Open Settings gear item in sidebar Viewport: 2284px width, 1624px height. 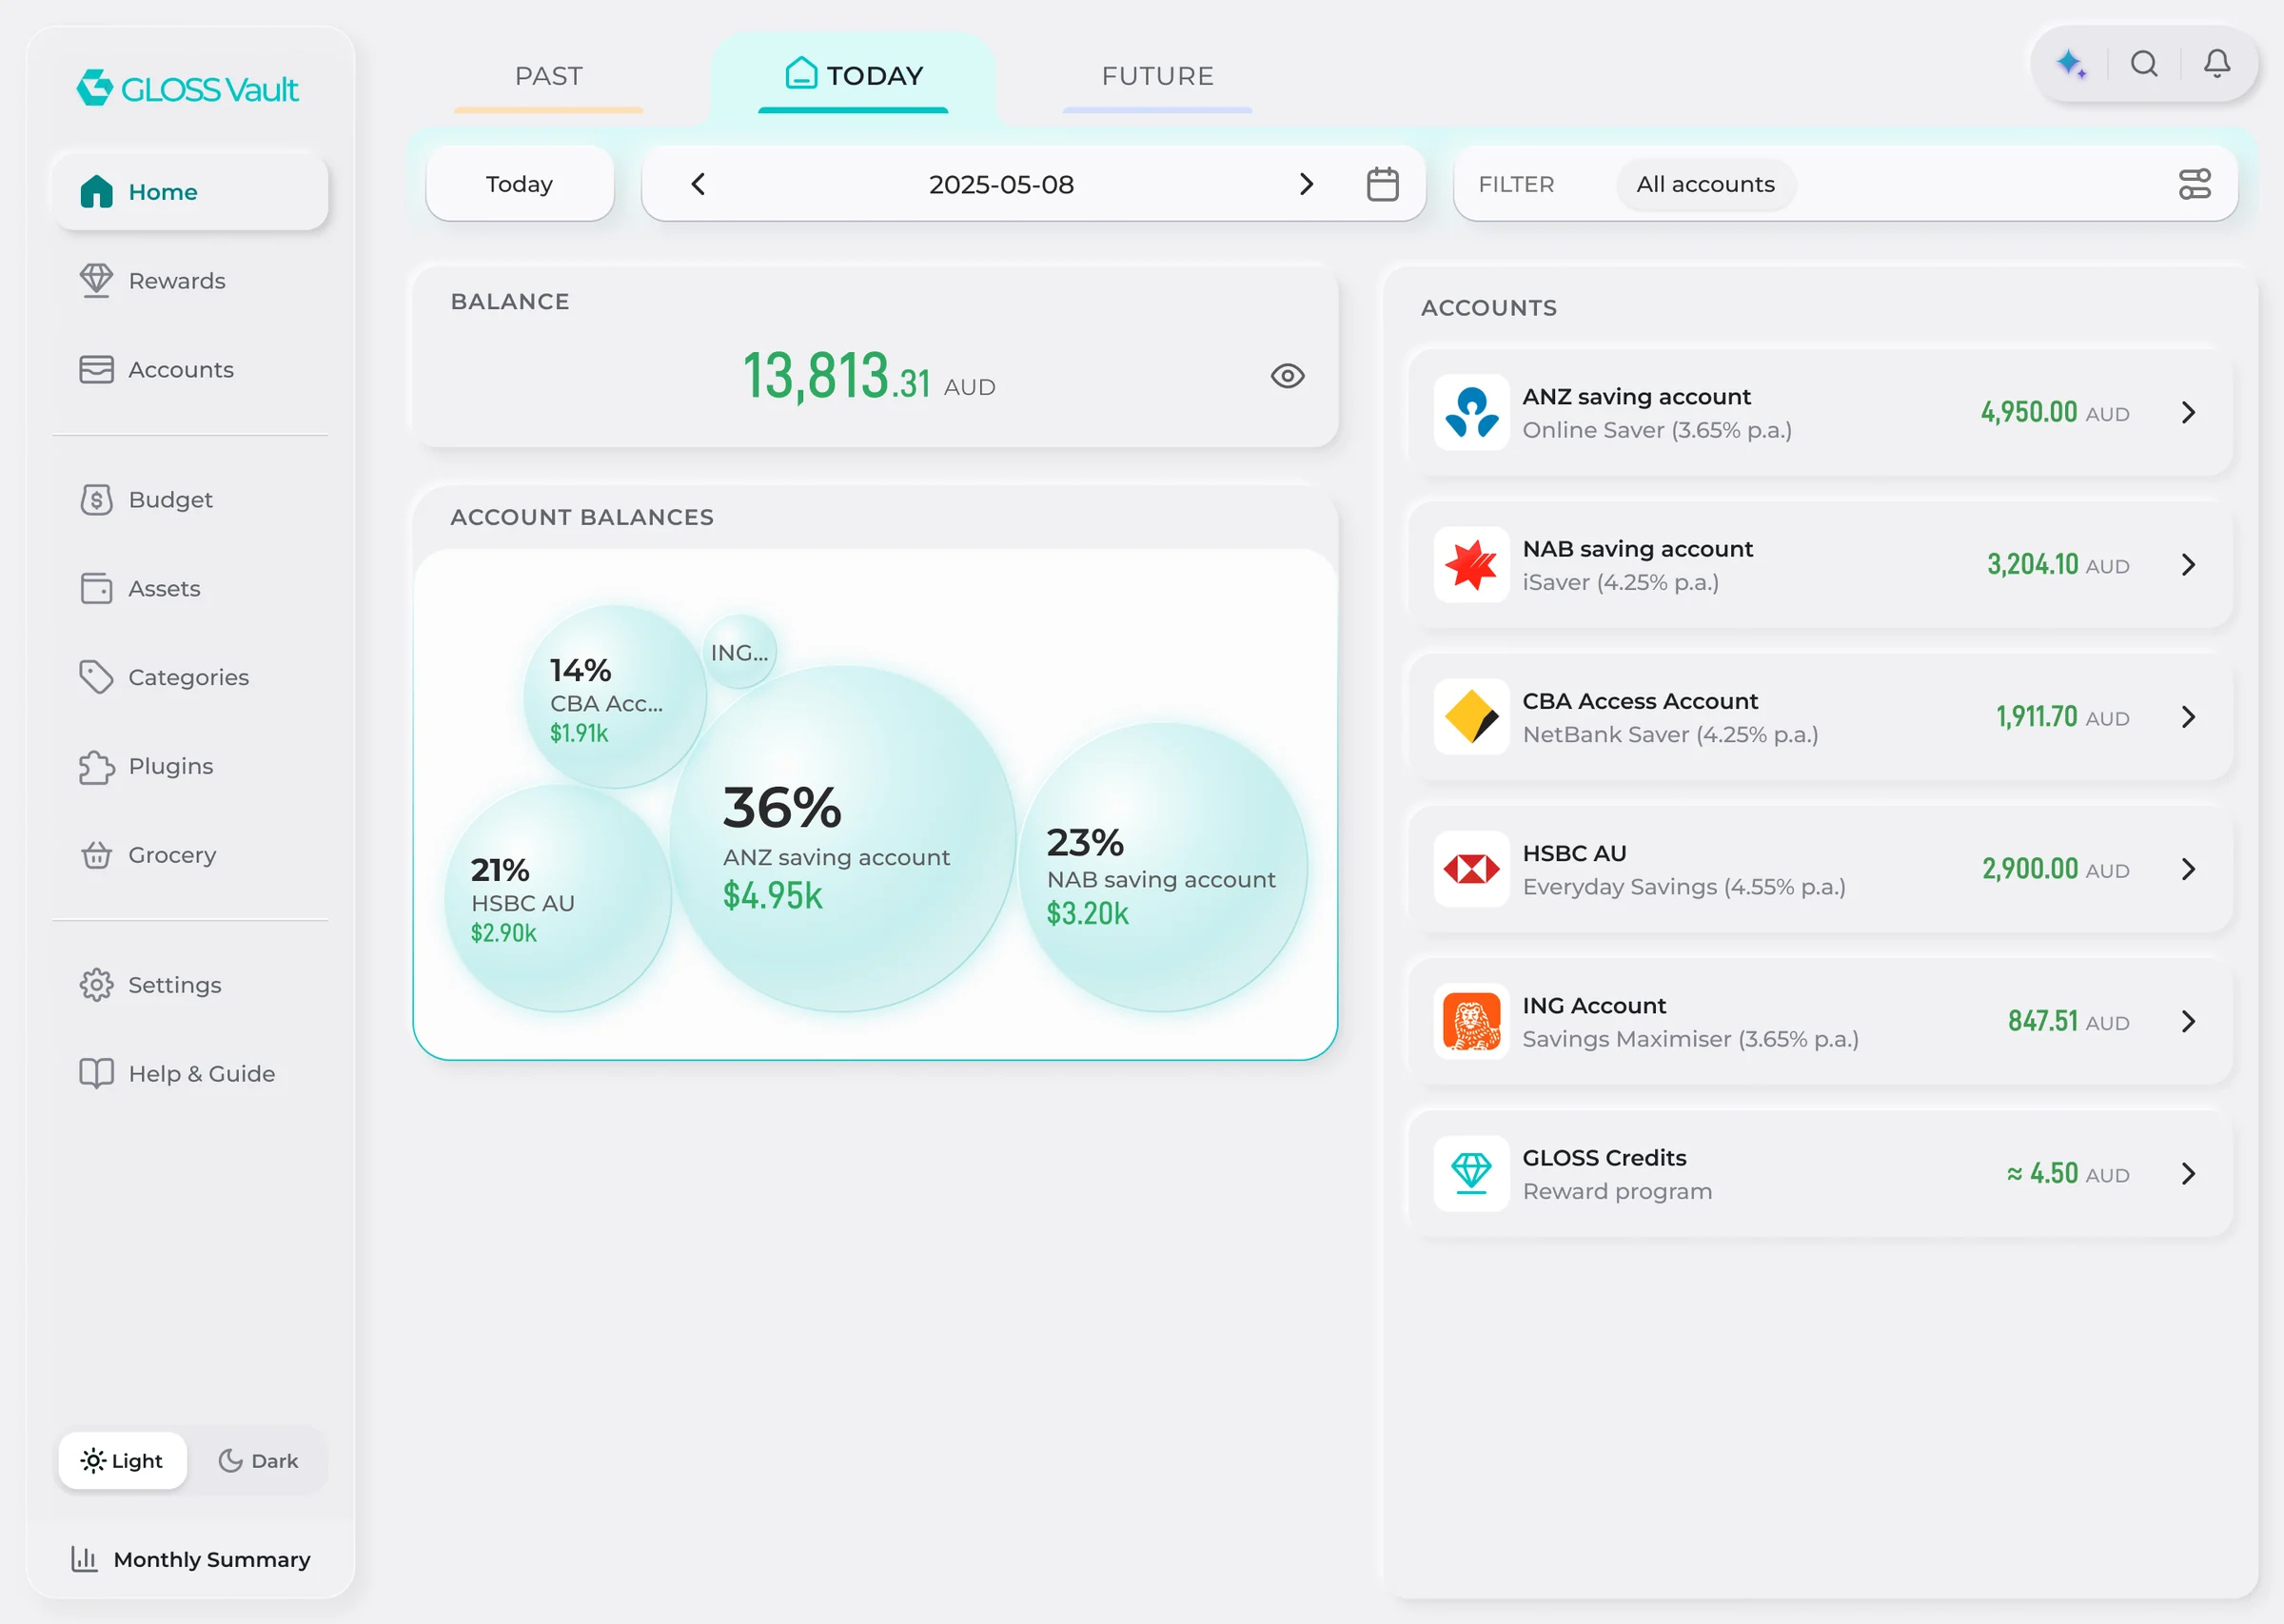pos(190,985)
